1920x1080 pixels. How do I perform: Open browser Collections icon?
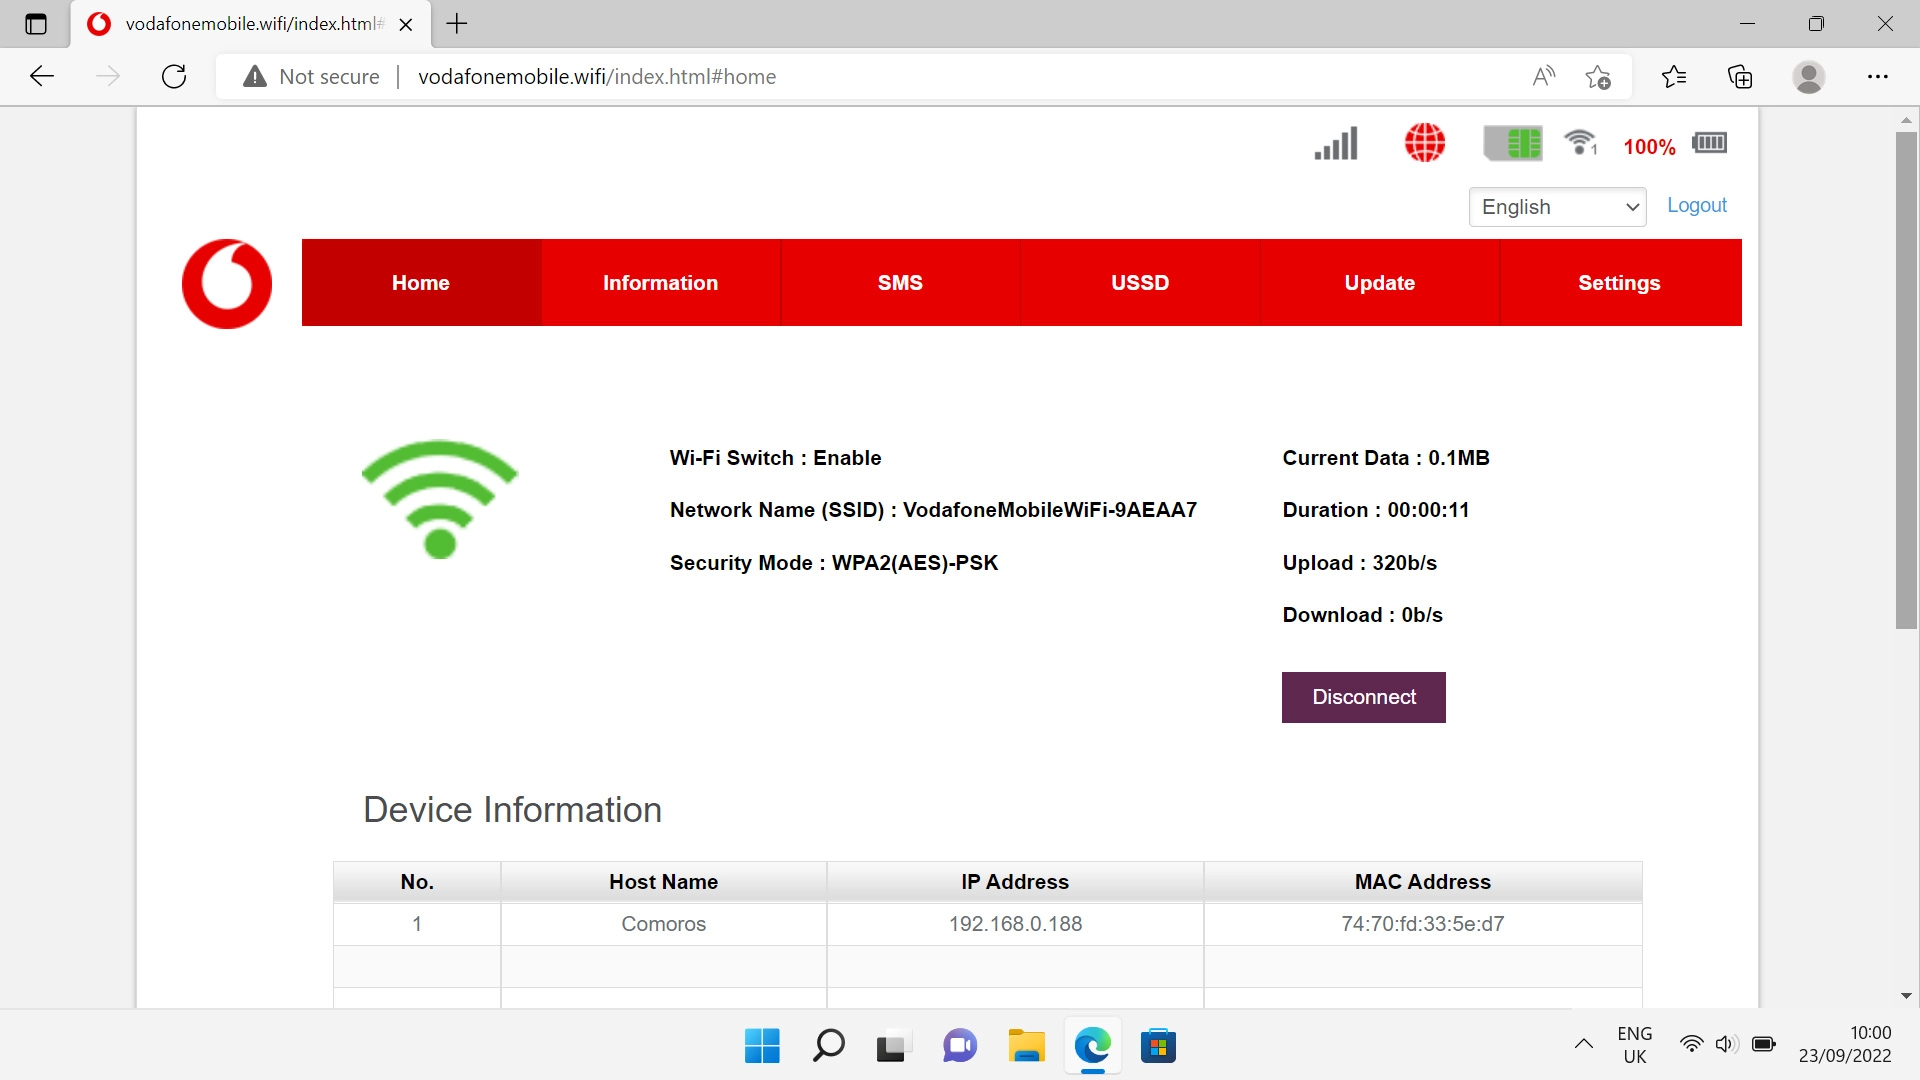[x=1740, y=77]
